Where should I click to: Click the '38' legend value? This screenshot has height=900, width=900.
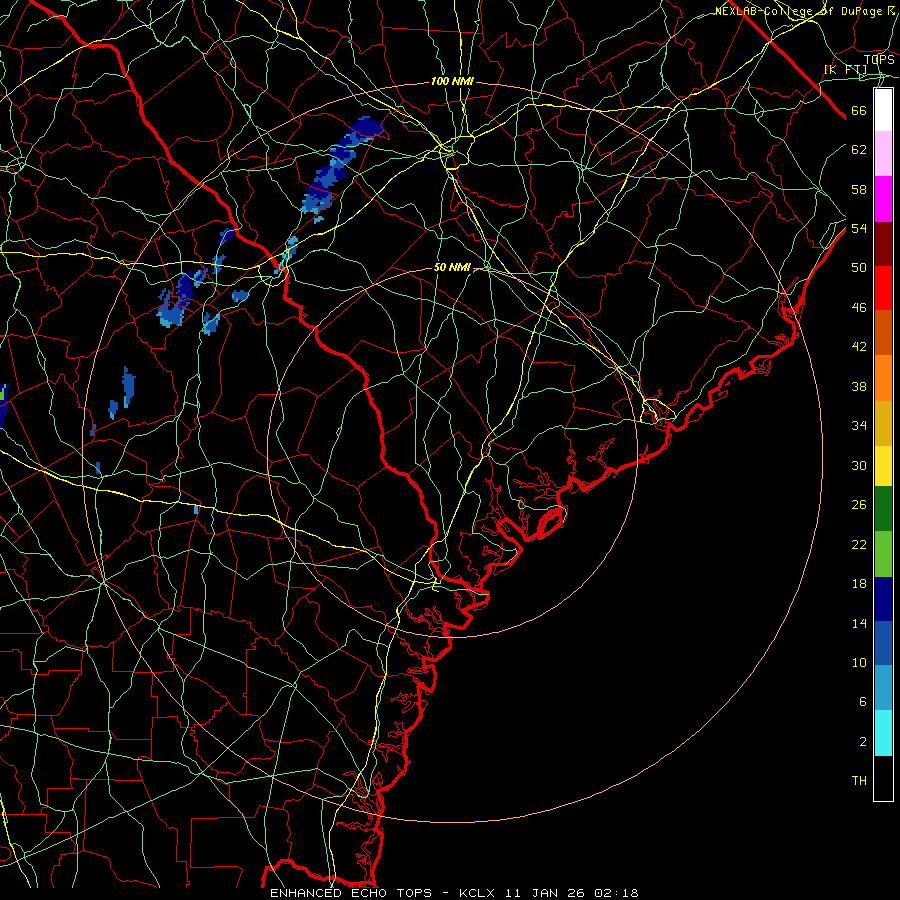tap(859, 386)
